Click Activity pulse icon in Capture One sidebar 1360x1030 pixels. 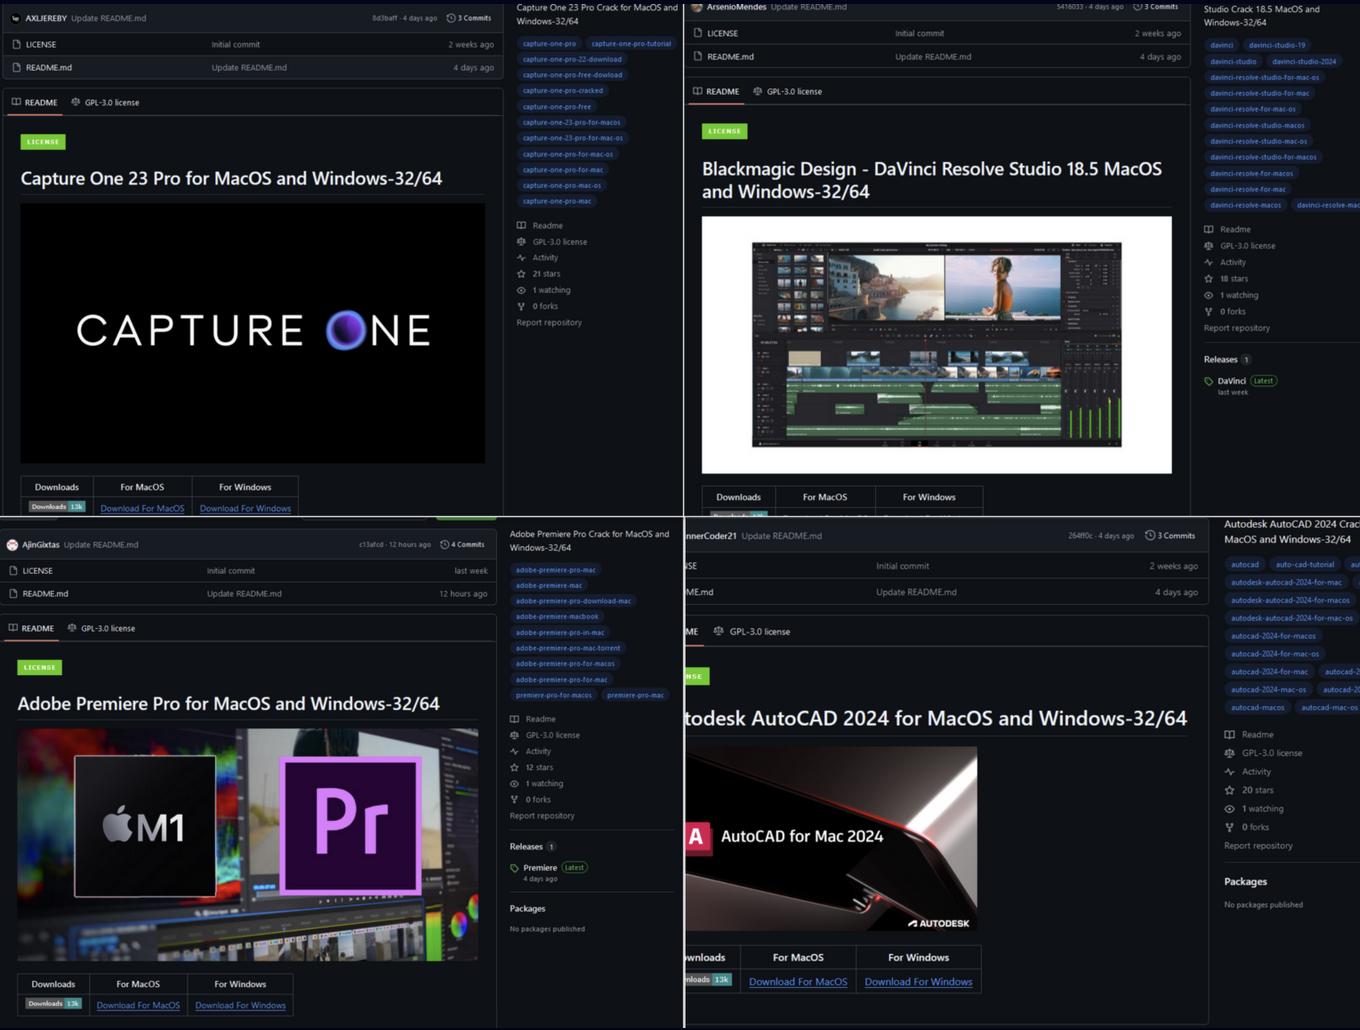click(x=521, y=258)
